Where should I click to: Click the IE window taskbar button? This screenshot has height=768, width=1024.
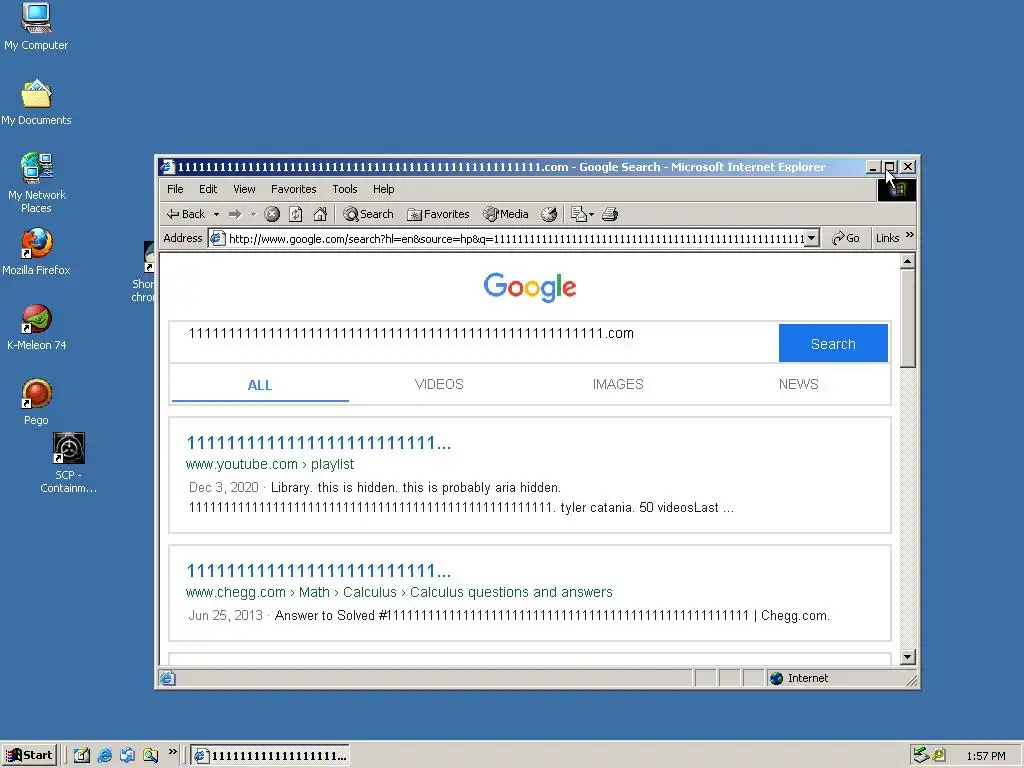270,756
